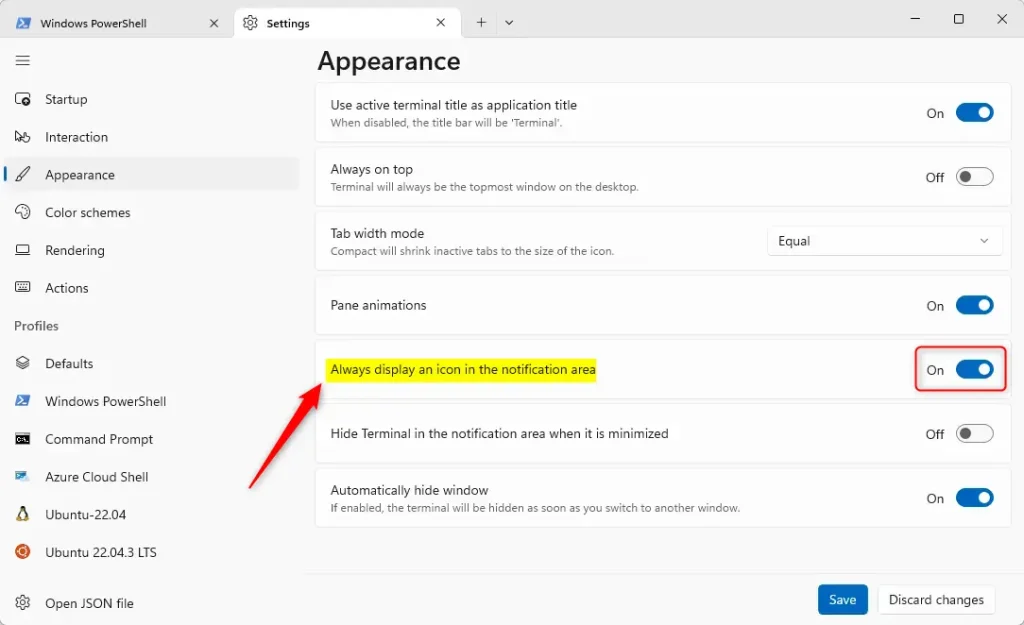Viewport: 1024px width, 625px height.
Task: Close the Settings tab
Action: coord(441,23)
